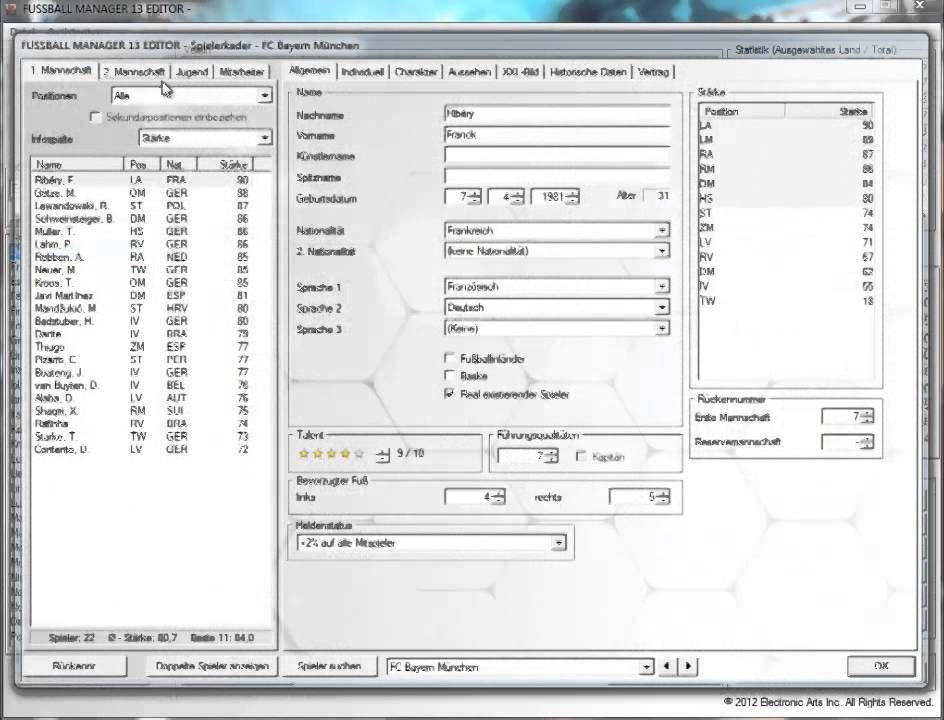
Task: Open the Sprache 3 dropdown
Action: [662, 328]
